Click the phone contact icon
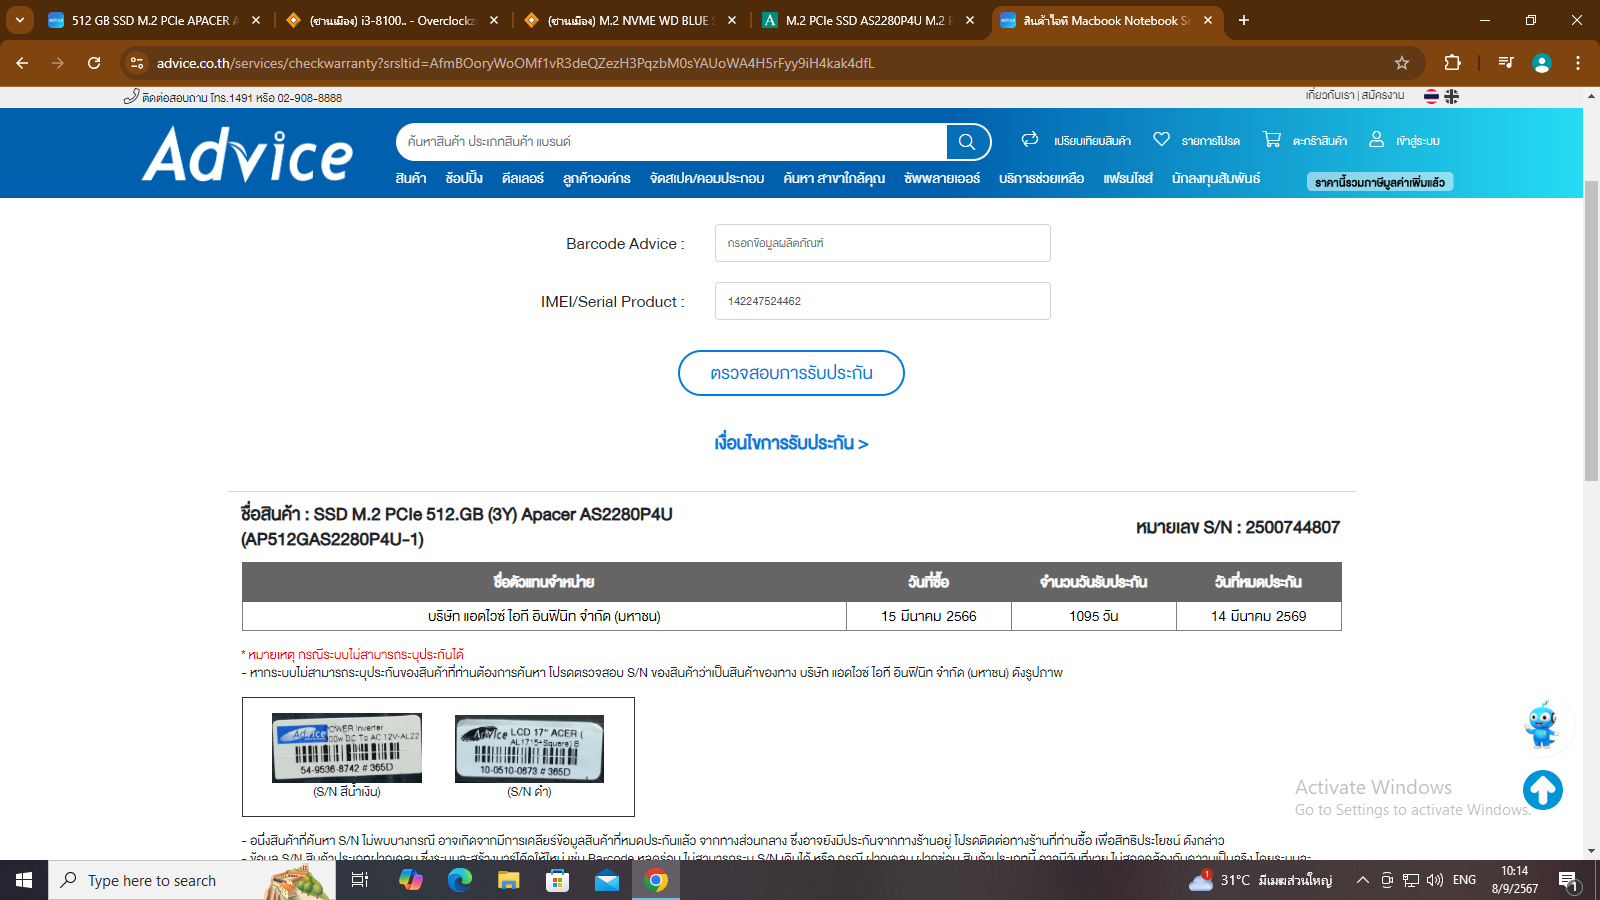The height and width of the screenshot is (900, 1600). 131,96
